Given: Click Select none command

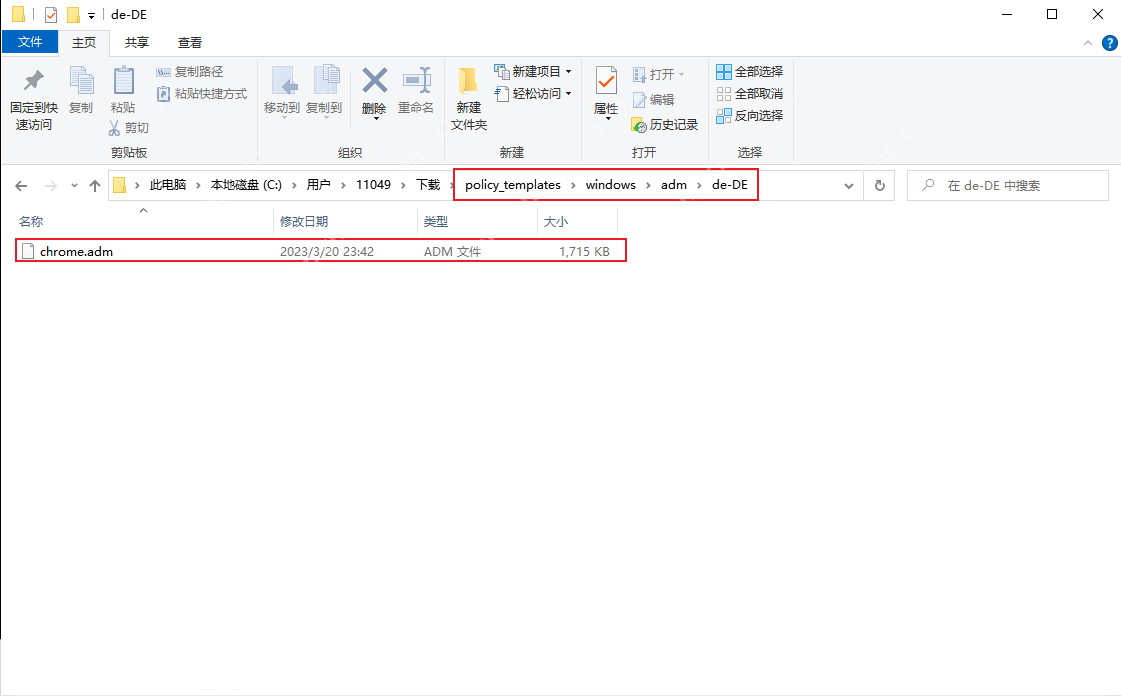Looking at the screenshot, I should pyautogui.click(x=749, y=94).
